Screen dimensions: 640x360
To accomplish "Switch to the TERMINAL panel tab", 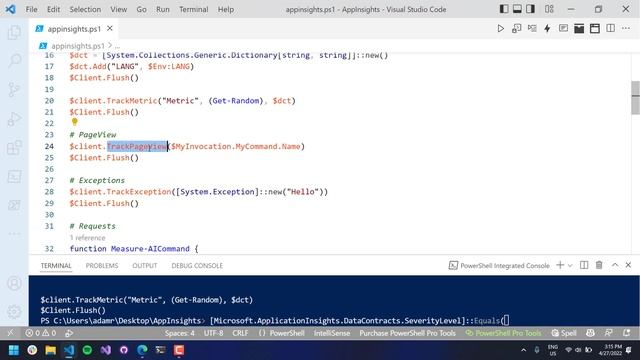I will tap(56, 266).
